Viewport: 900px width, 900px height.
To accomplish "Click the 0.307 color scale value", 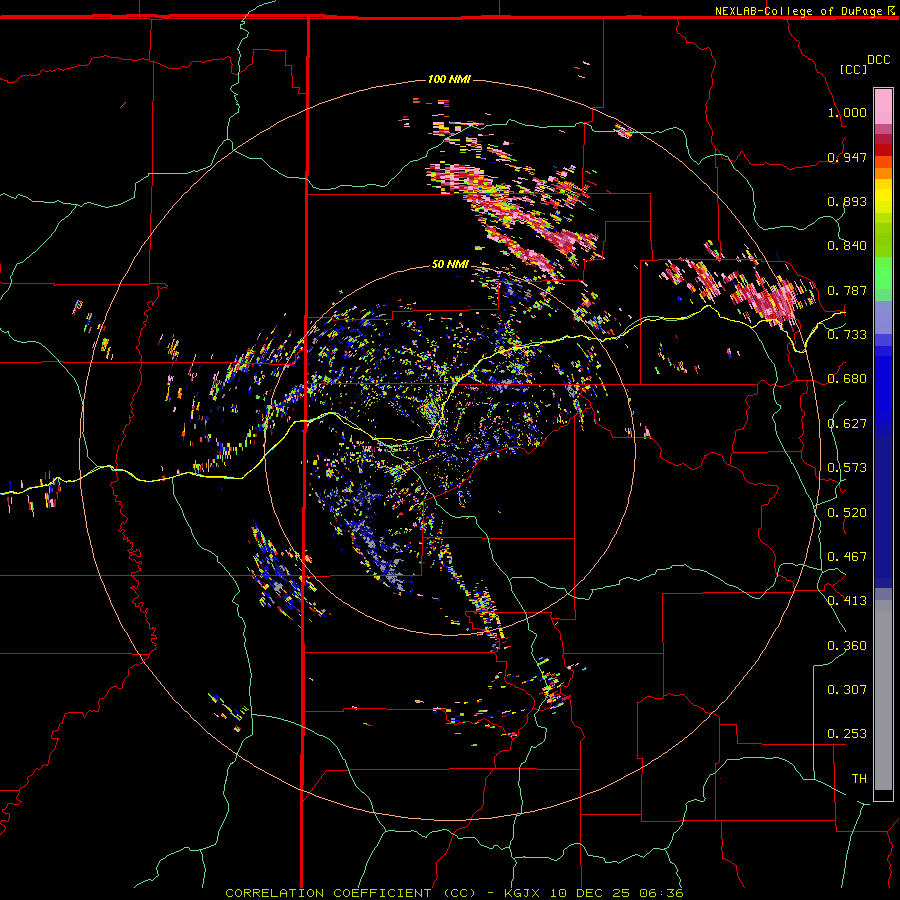I will [847, 690].
